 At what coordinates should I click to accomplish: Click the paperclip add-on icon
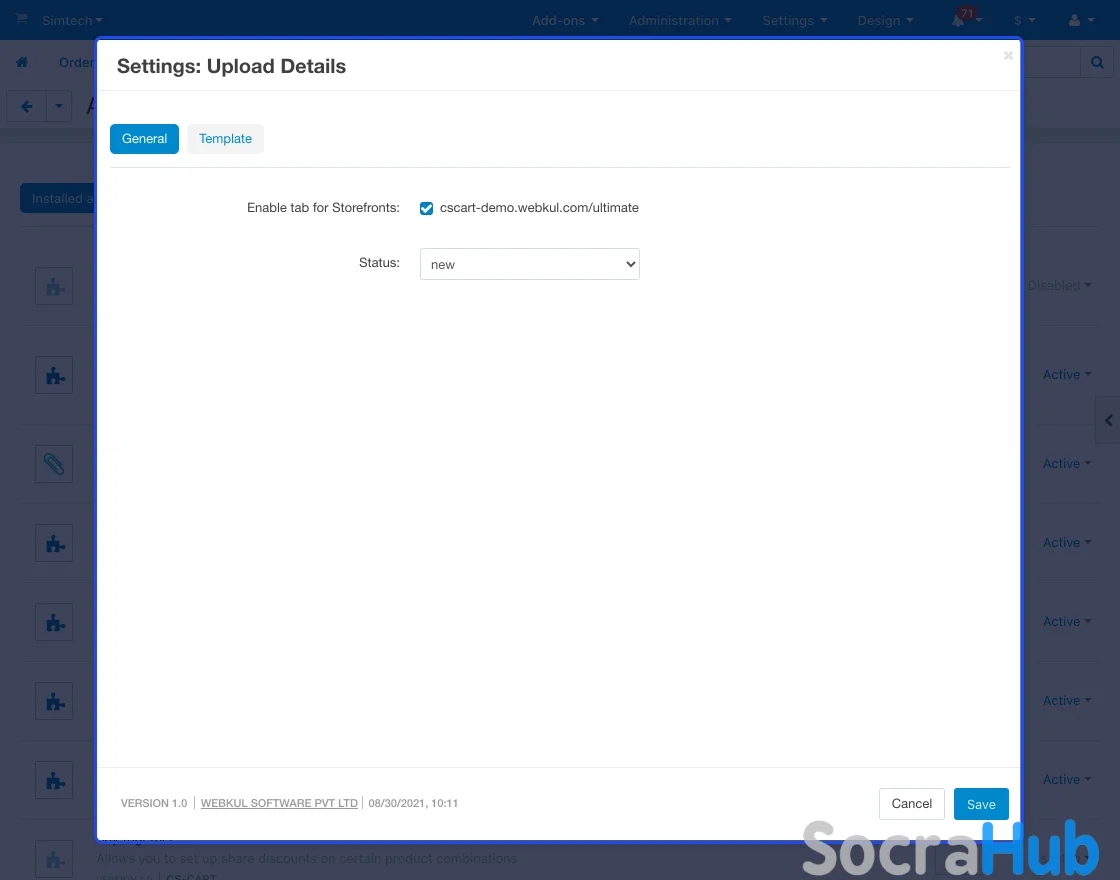pos(54,464)
